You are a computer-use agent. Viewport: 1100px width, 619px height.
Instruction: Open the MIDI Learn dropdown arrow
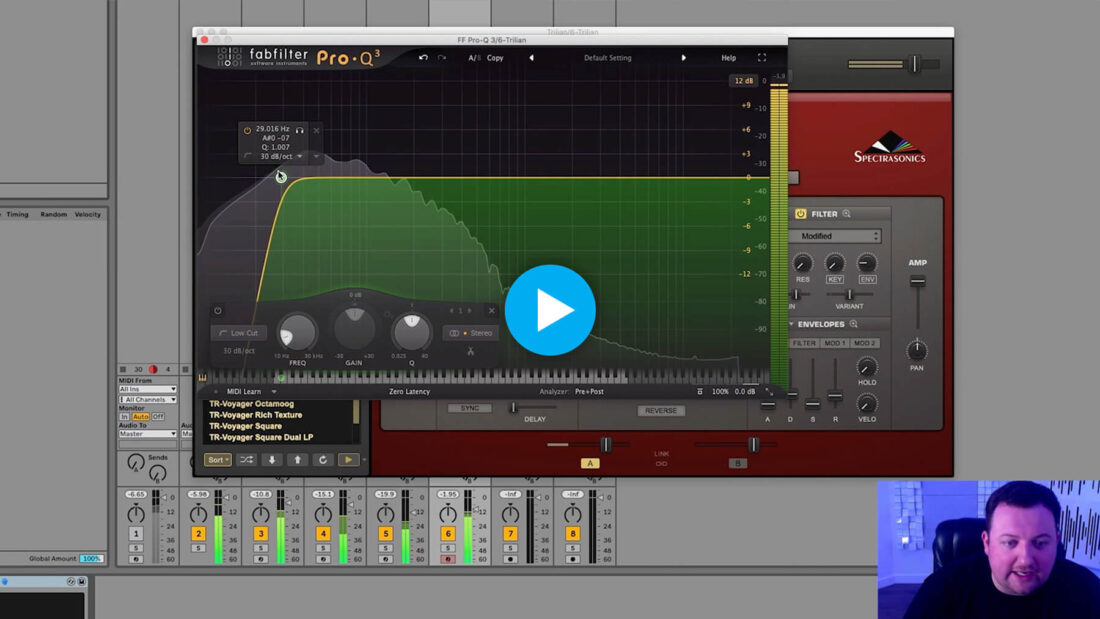[x=274, y=392]
